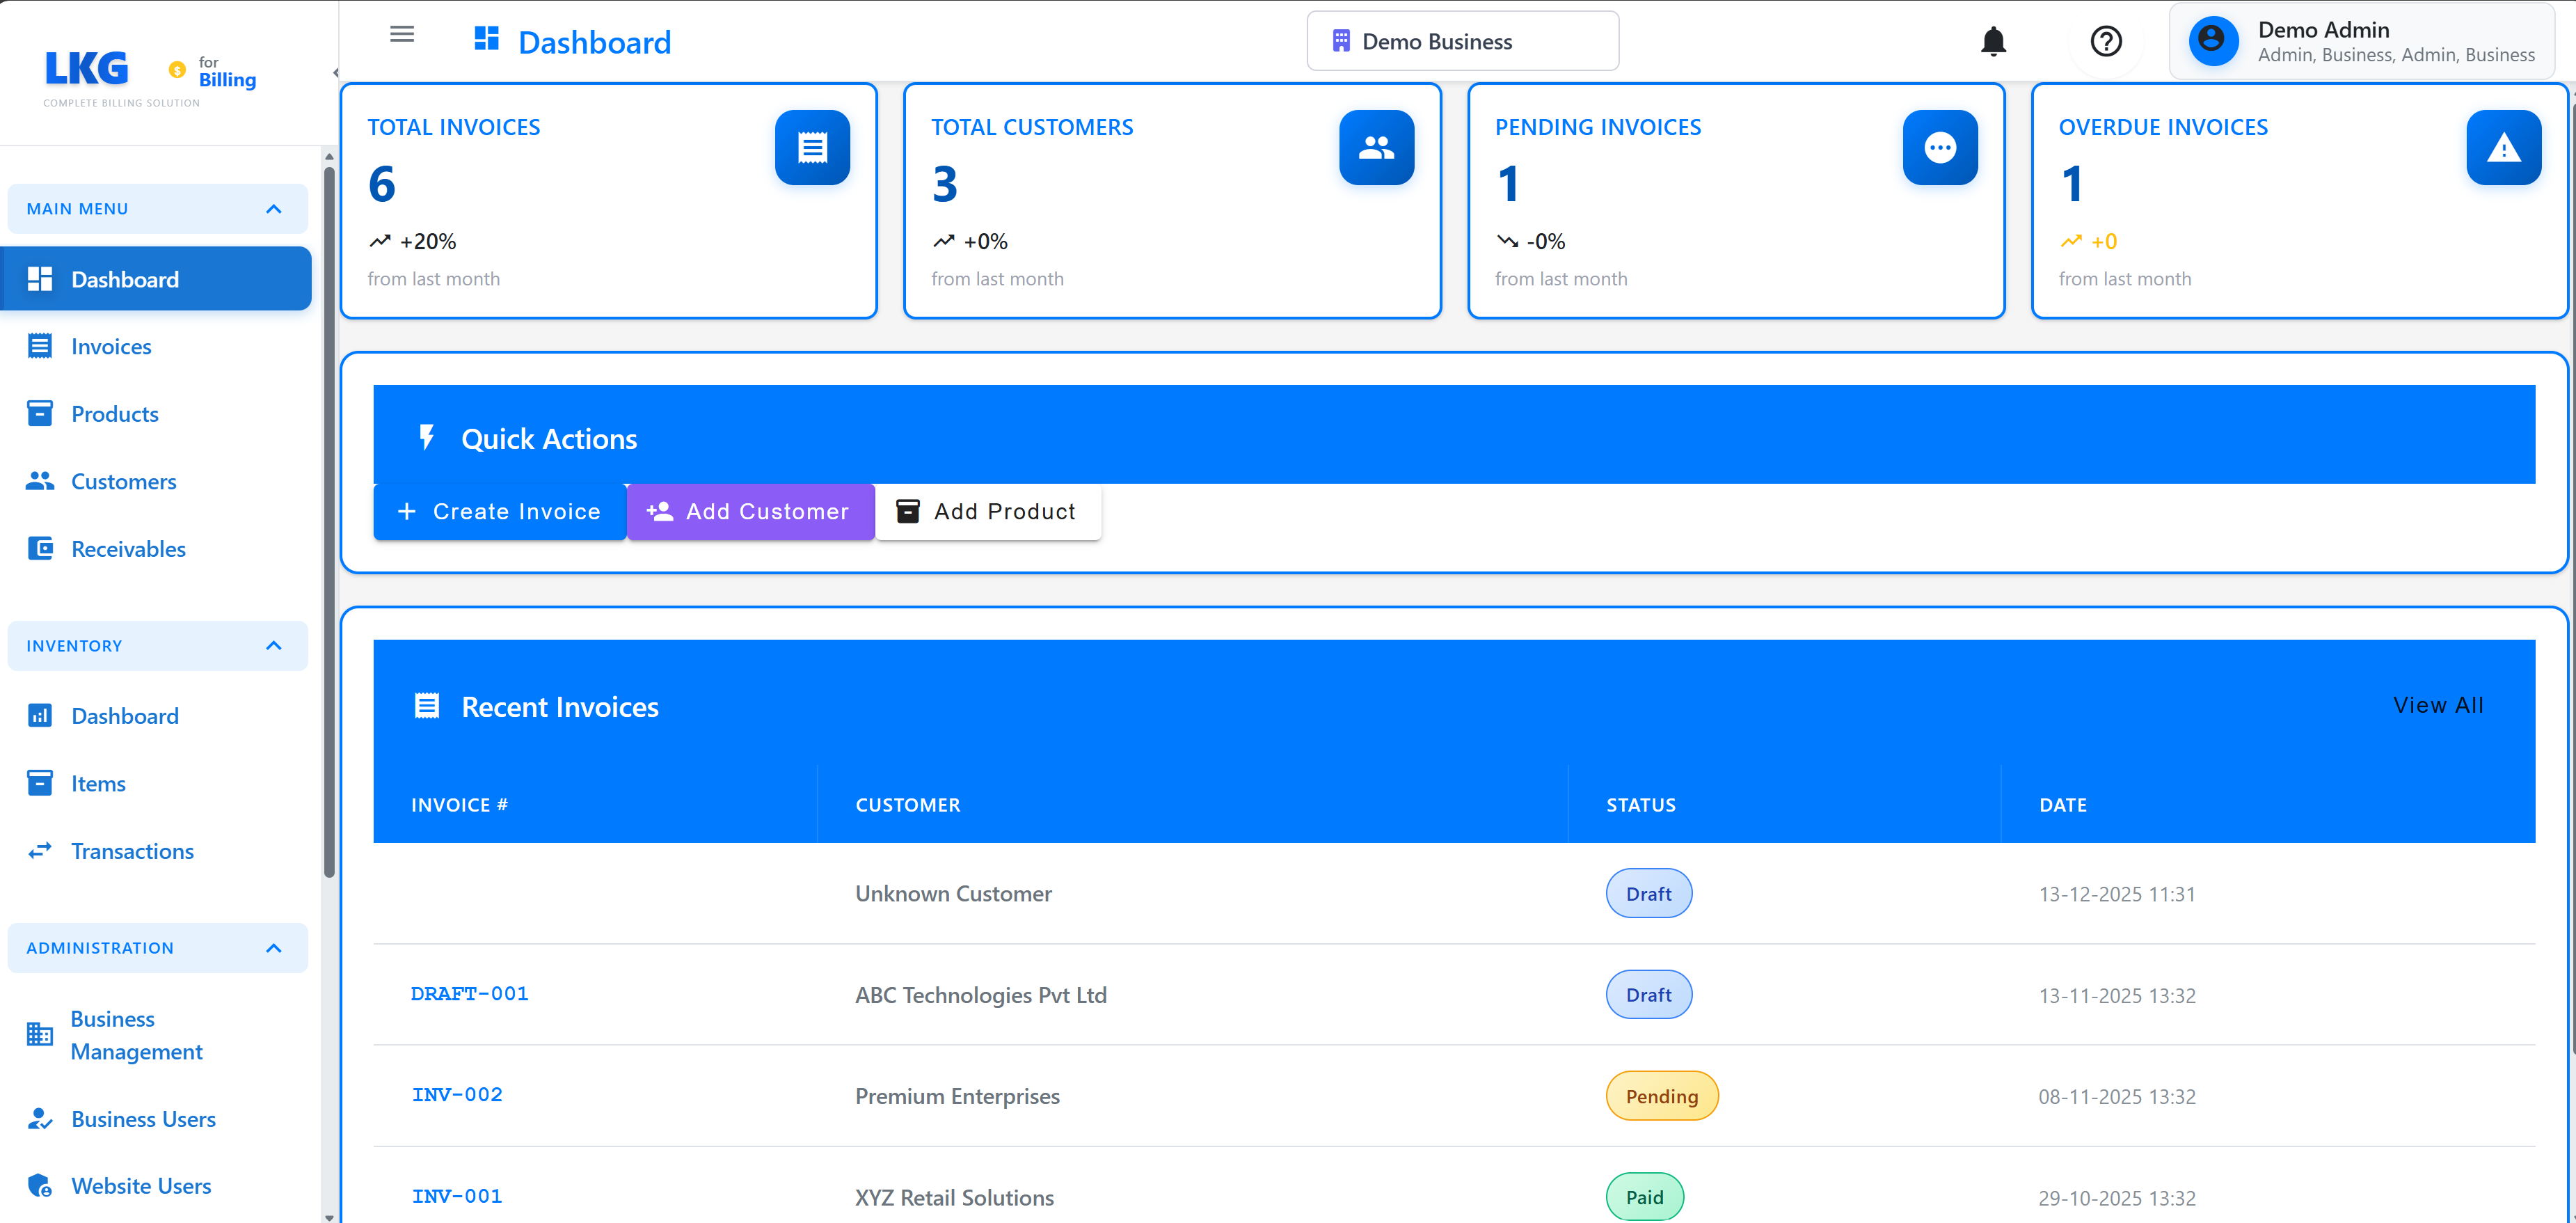Click the purple Add Customer button
This screenshot has height=1223, width=2576.
(750, 512)
